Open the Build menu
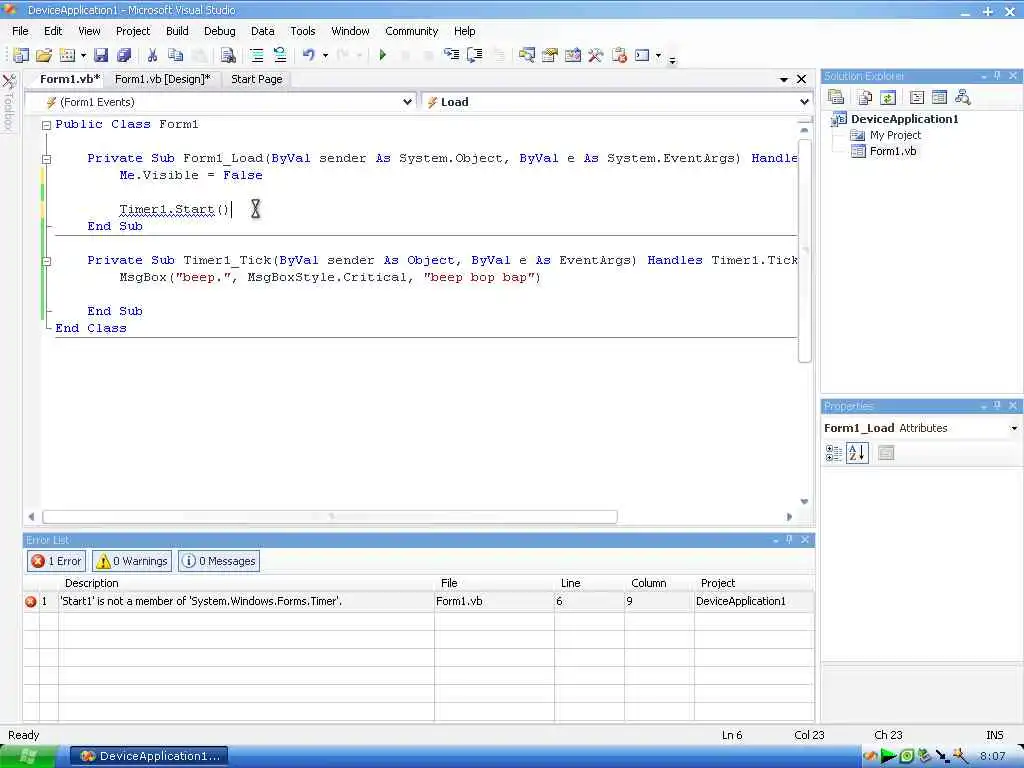Image resolution: width=1024 pixels, height=768 pixels. [177, 31]
